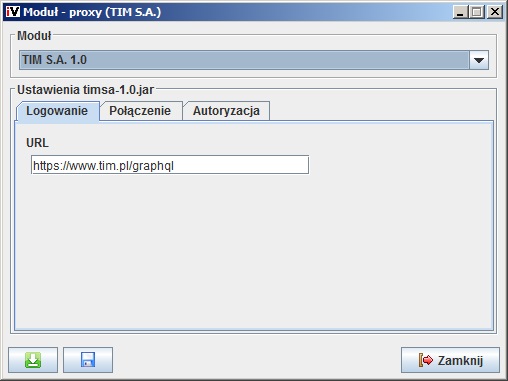Viewport: 508px width, 381px height.
Task: Click the iV application icon in title bar
Action: [x=13, y=12]
